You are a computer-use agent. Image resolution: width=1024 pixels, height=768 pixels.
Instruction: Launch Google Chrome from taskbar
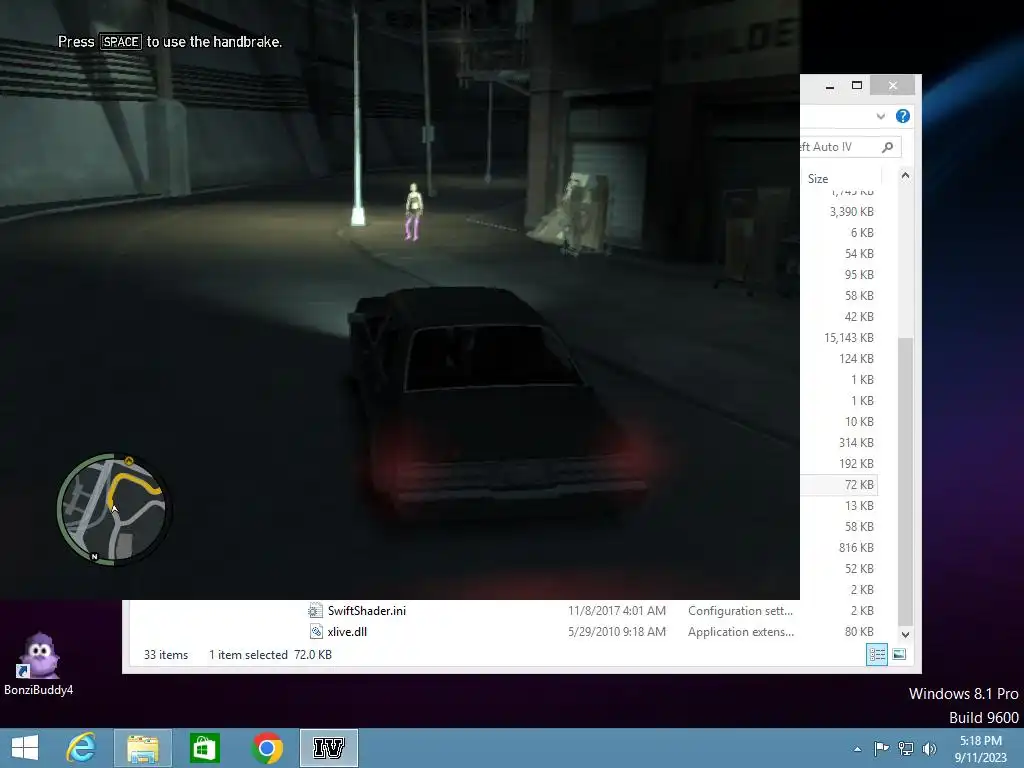266,748
